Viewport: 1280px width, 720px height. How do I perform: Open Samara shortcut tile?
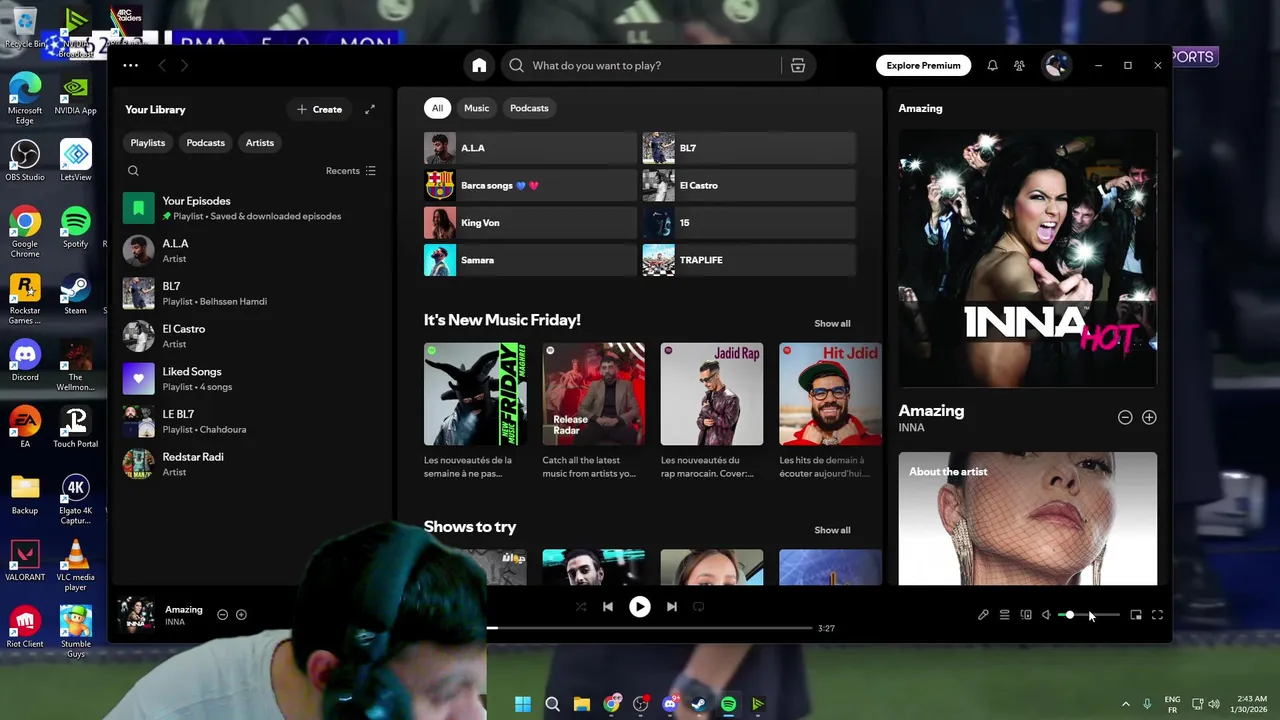[x=530, y=260]
